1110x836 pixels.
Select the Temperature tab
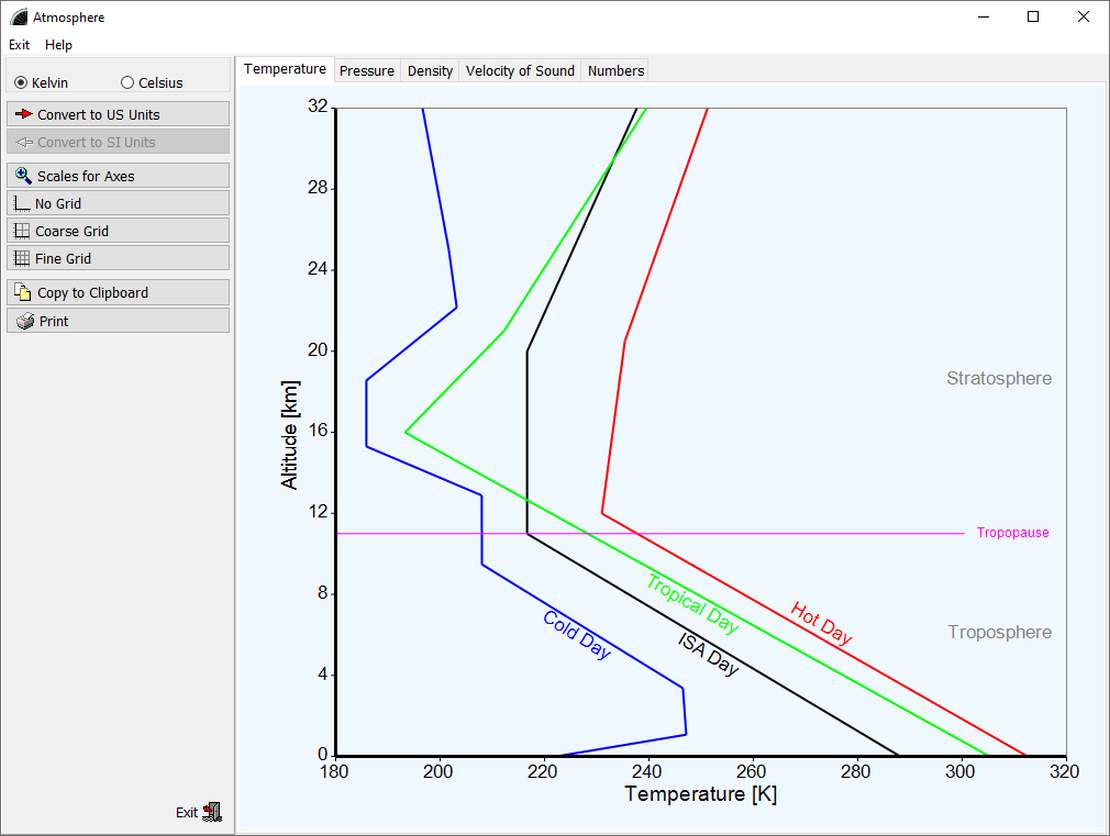tap(285, 69)
